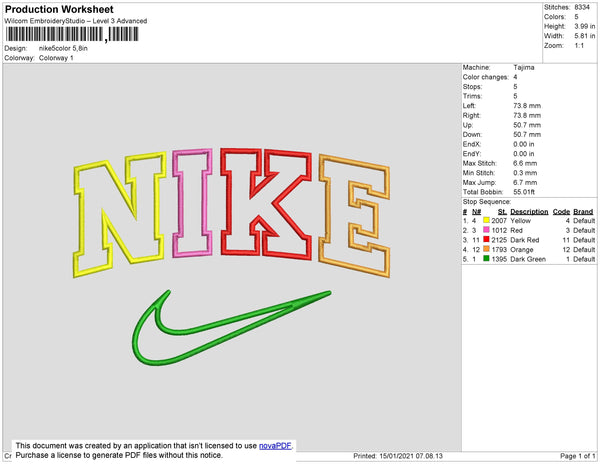This screenshot has width=600, height=464.
Task: Click the green swoosh design preview
Action: coord(232,328)
